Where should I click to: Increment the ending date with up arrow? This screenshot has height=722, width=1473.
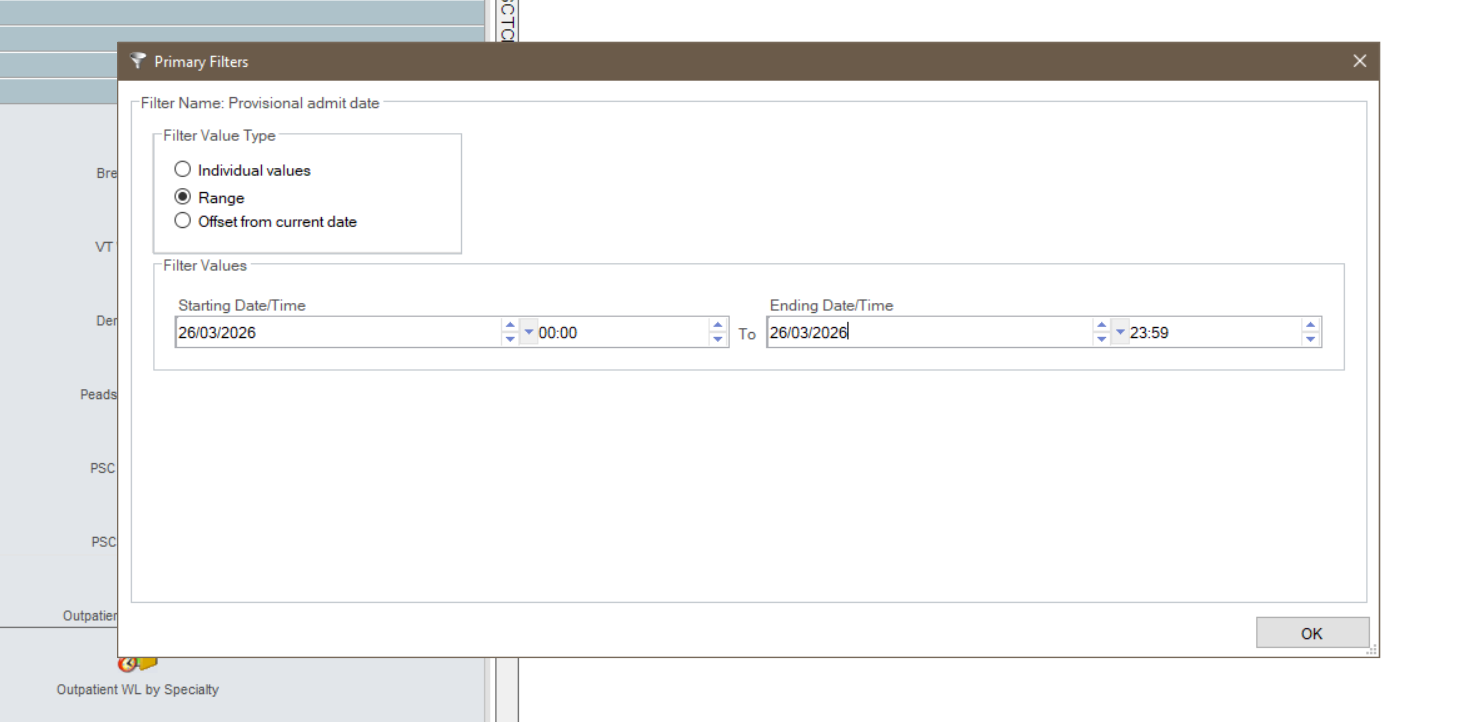click(x=1101, y=326)
